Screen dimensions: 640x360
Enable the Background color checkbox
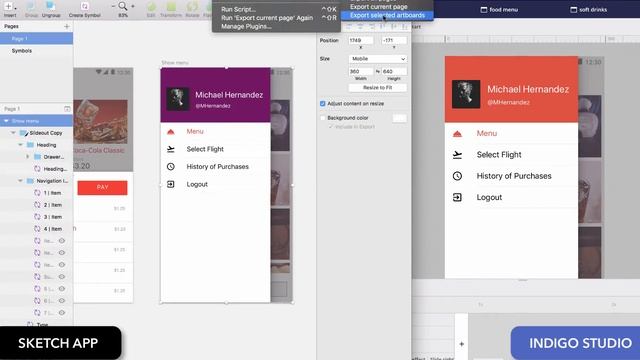[x=322, y=118]
